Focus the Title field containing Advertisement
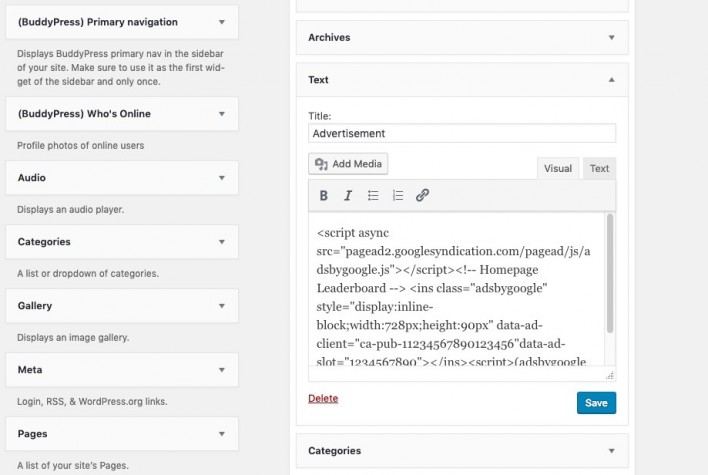Viewport: 708px width, 475px height. 462,134
